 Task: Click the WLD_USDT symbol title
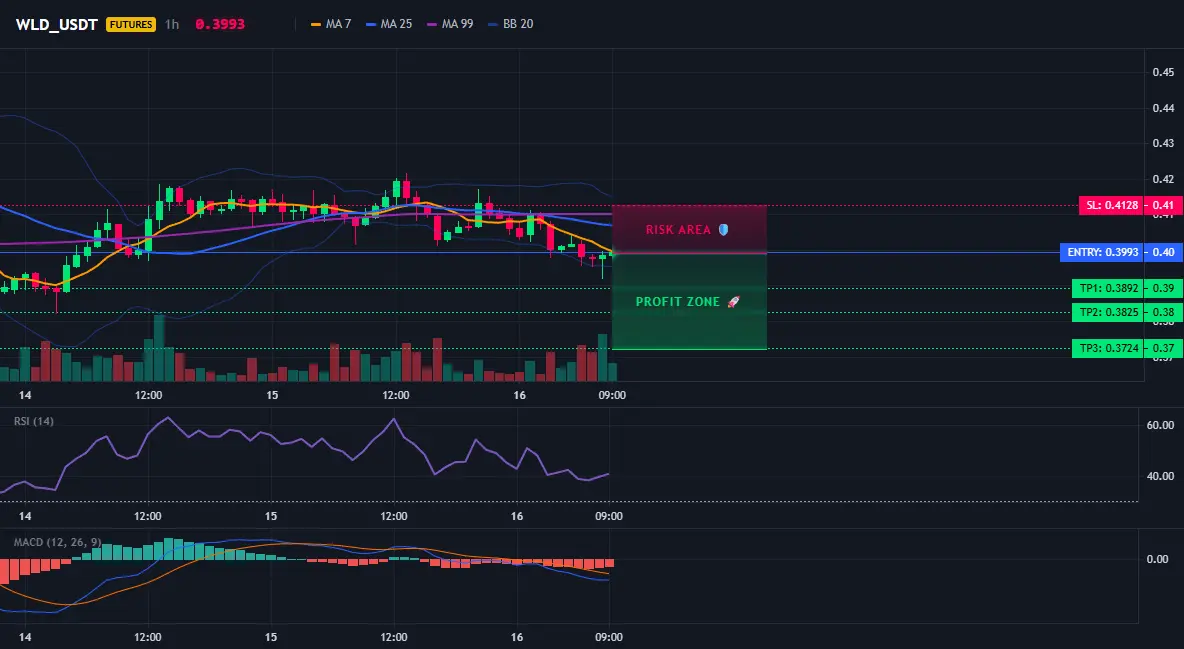57,24
